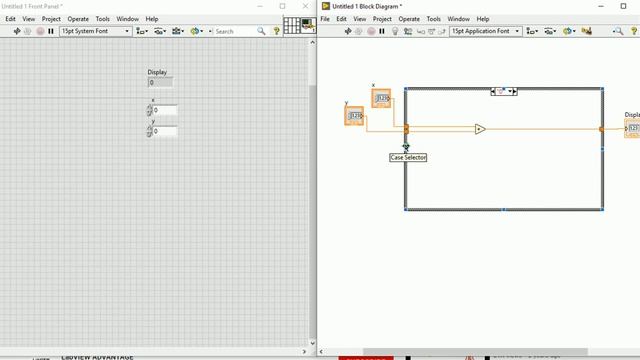Click Step Out button

pos(442,31)
